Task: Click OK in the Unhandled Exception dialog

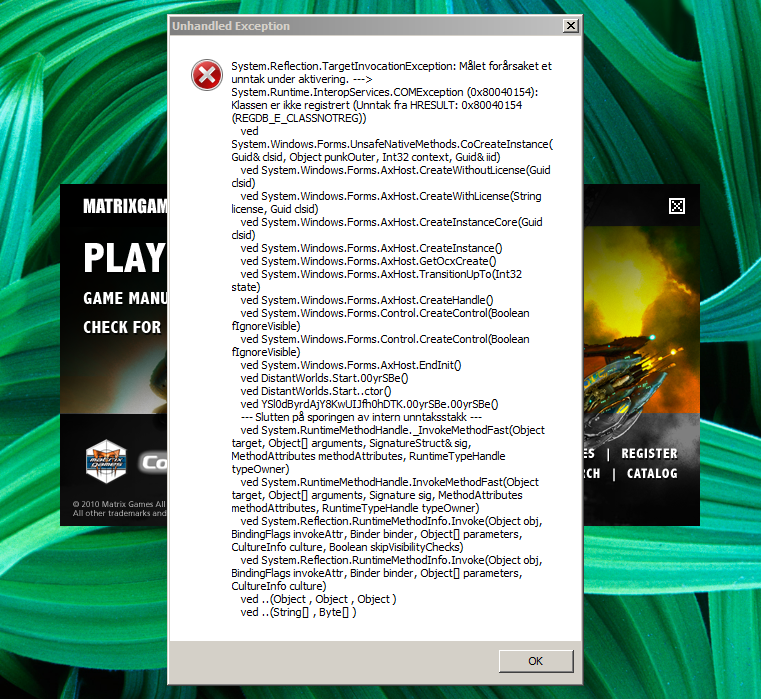Action: 536,661
